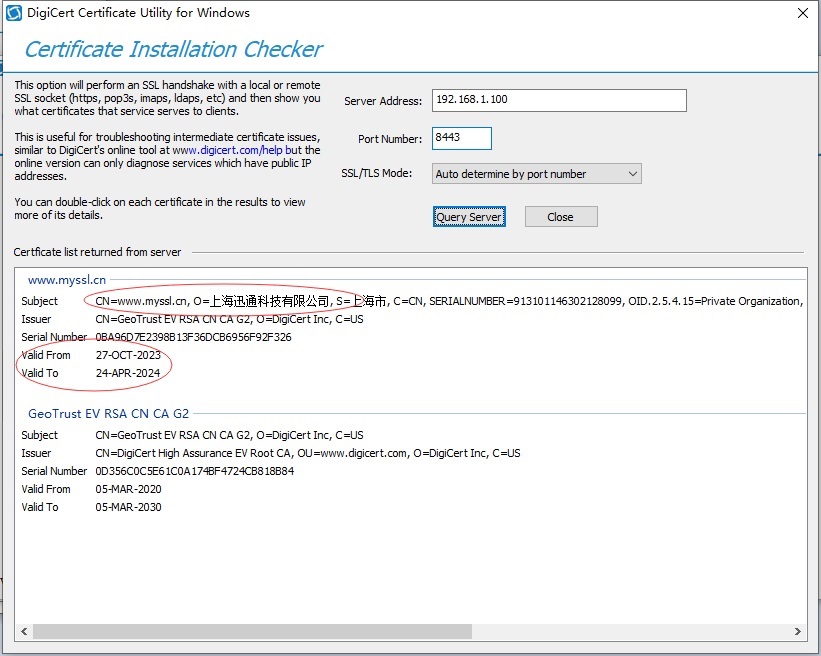Select the www.myssl.cn certificate header

[67, 280]
